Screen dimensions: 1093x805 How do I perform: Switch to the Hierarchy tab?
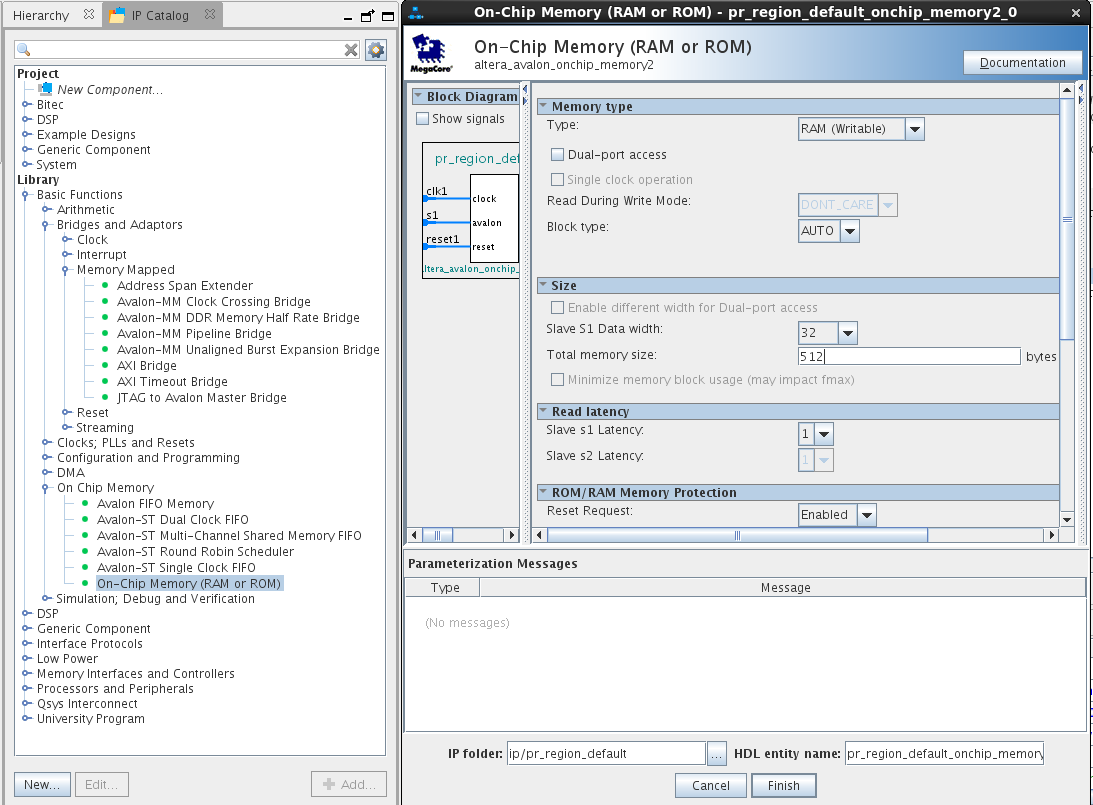click(x=41, y=15)
